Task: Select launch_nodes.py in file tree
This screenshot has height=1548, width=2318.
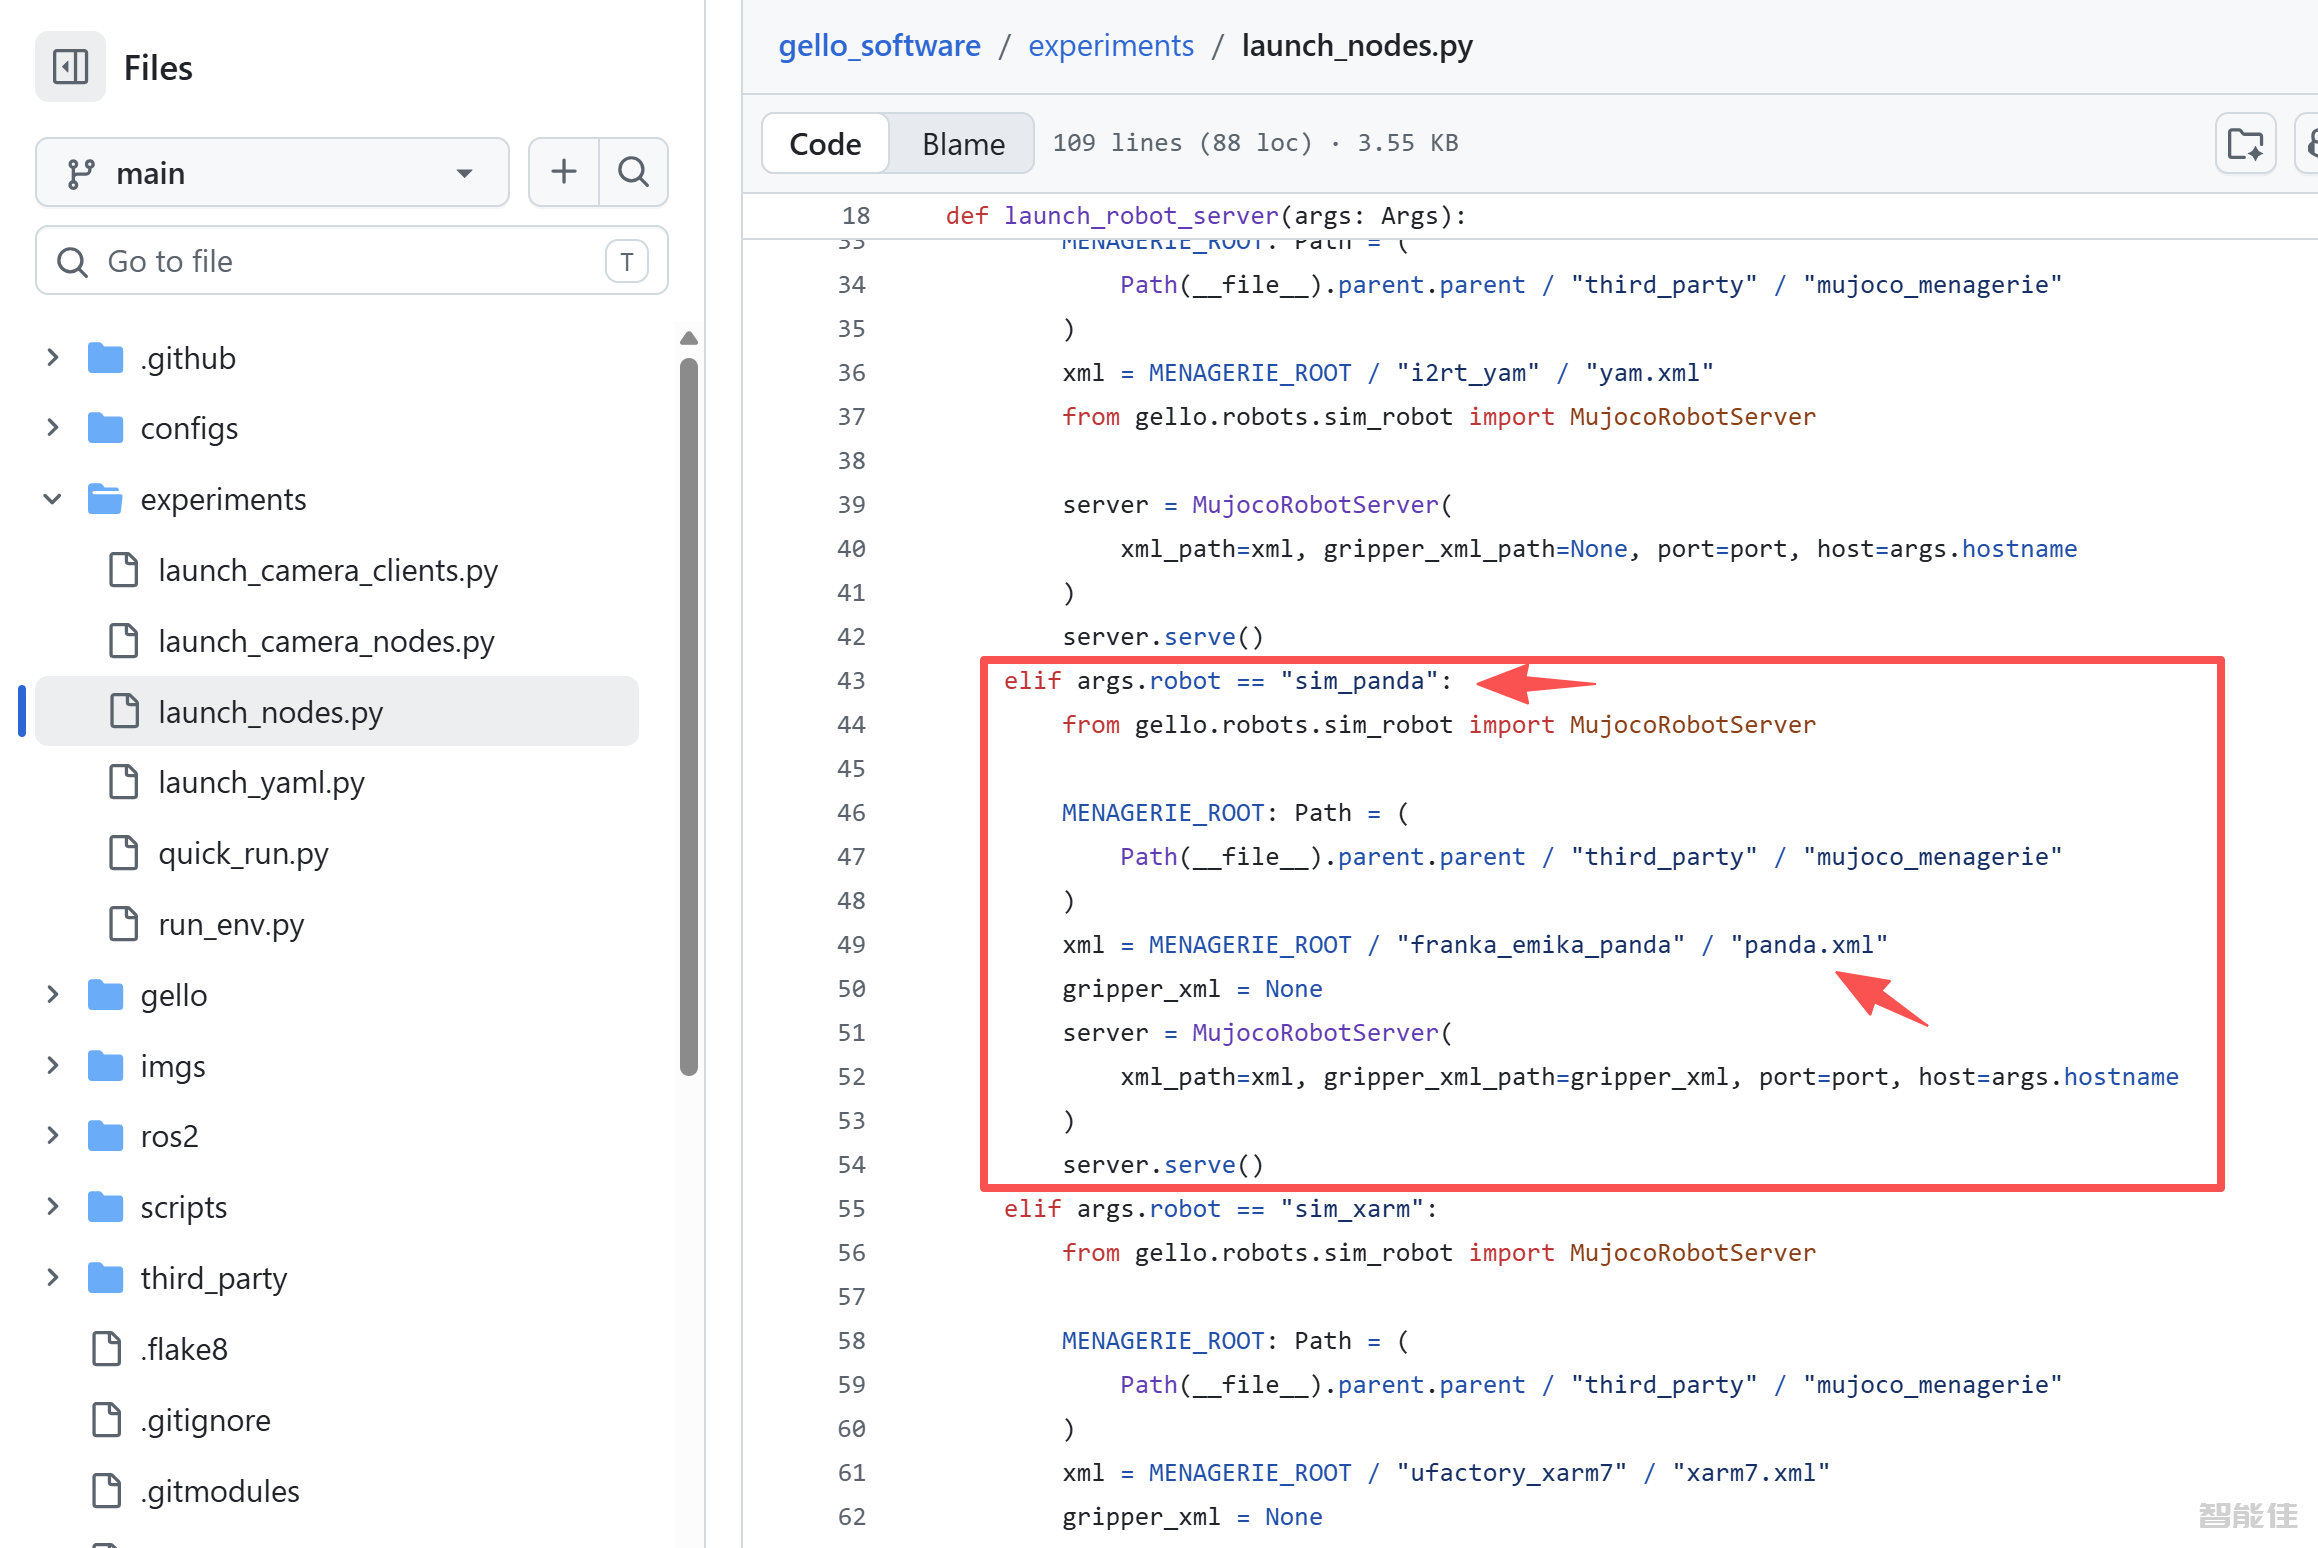Action: 337,711
